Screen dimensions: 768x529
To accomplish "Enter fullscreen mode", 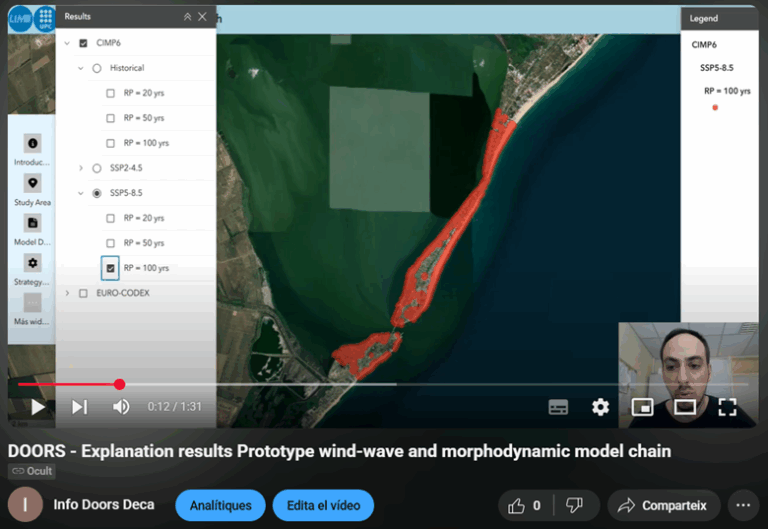I will coord(727,407).
